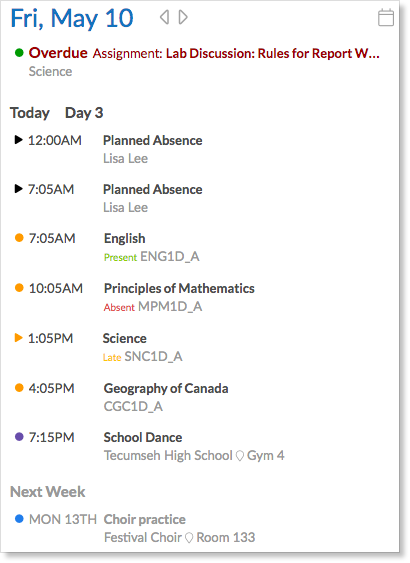Open Geography of Canada class entry

[x=166, y=388]
